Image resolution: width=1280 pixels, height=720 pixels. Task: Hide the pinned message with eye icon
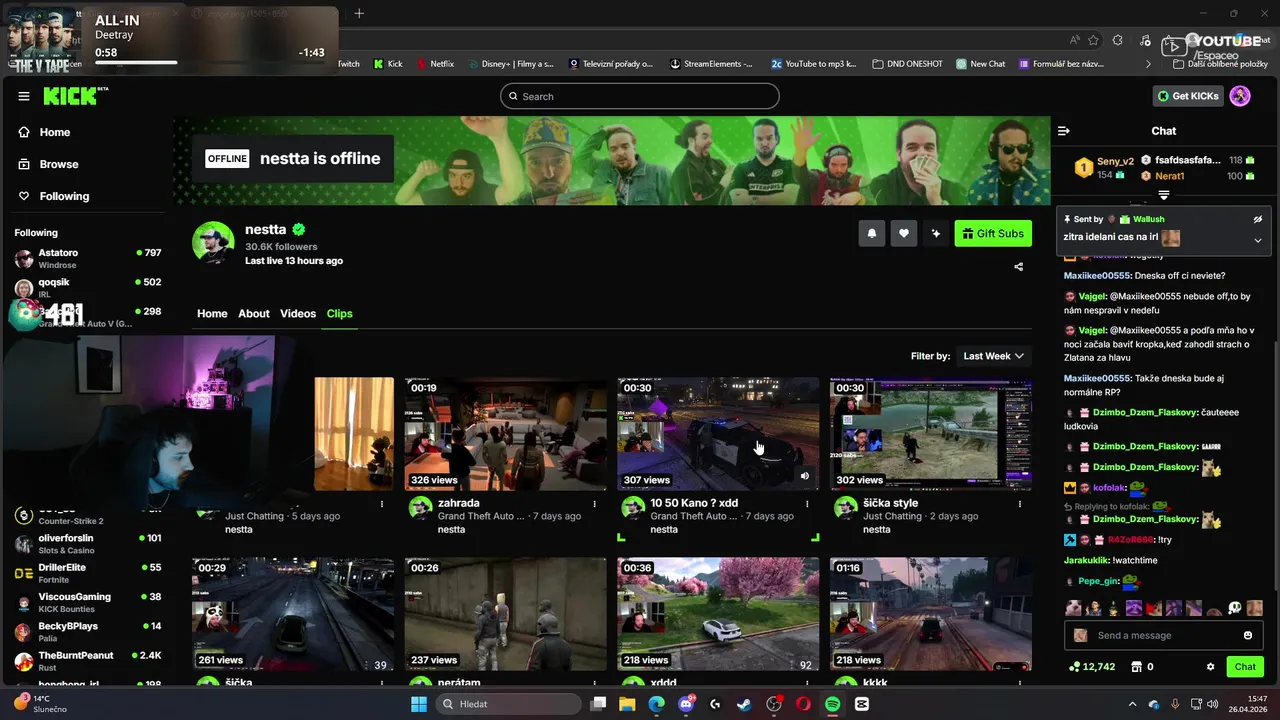[x=1258, y=219]
